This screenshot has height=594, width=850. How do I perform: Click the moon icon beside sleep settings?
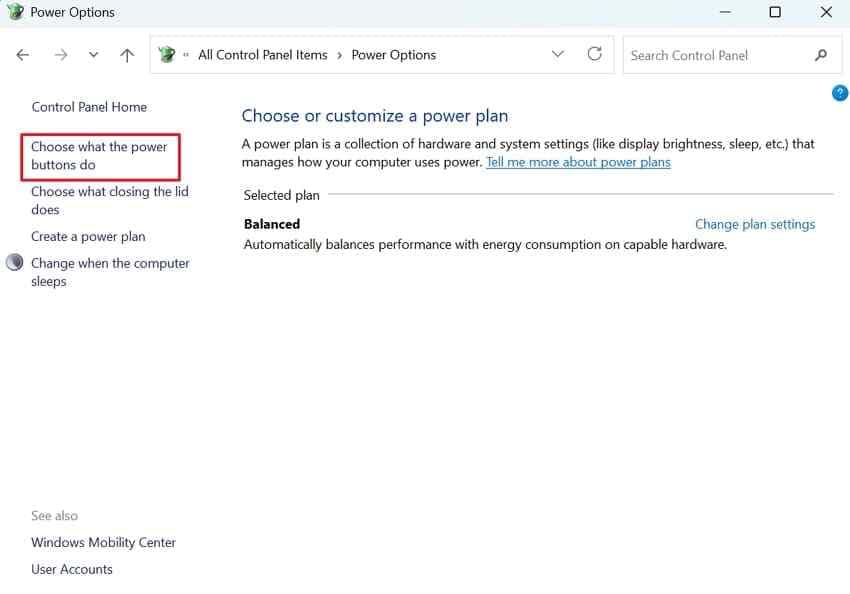(x=15, y=262)
